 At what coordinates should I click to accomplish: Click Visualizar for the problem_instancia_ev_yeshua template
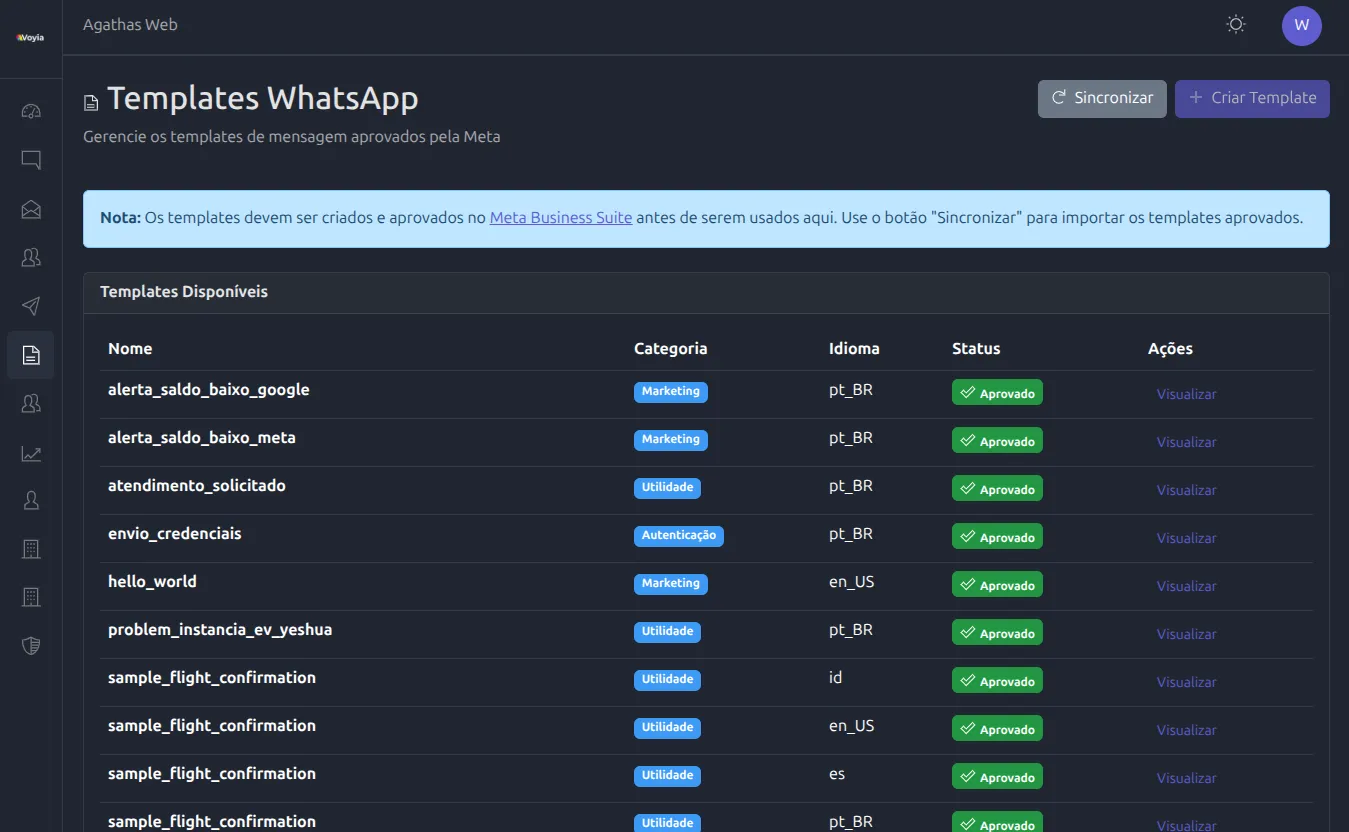pyautogui.click(x=1186, y=634)
